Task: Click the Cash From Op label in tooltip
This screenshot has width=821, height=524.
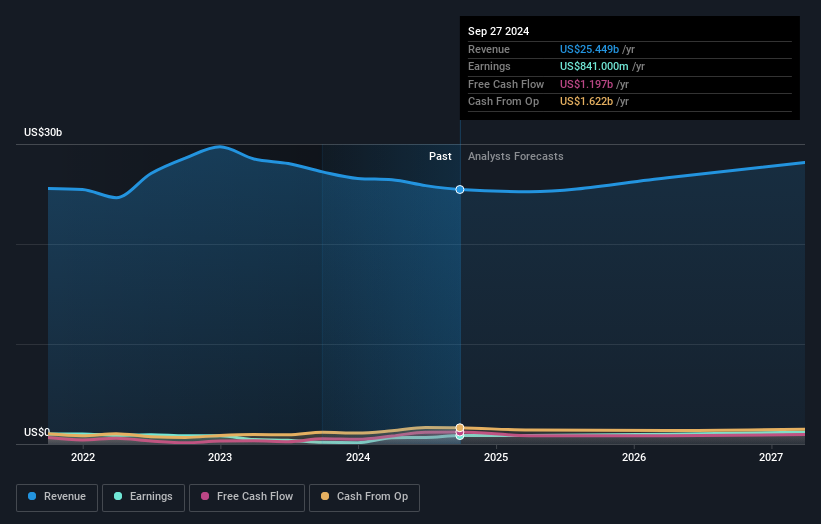Action: [x=504, y=102]
